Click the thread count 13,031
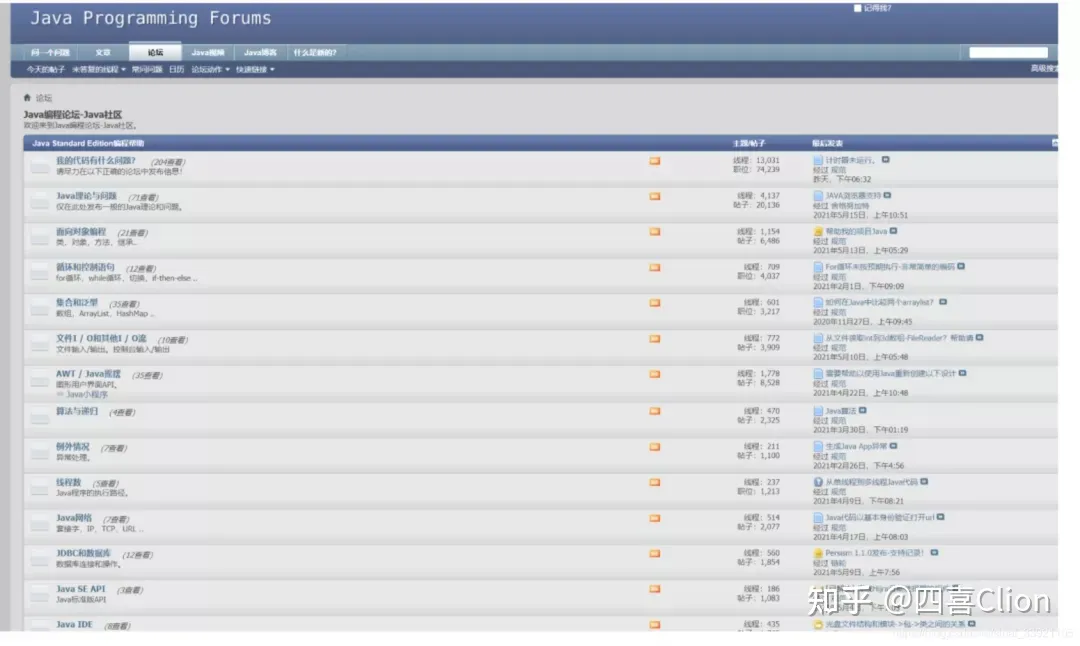Viewport: 1080px width, 646px height. coord(767,160)
